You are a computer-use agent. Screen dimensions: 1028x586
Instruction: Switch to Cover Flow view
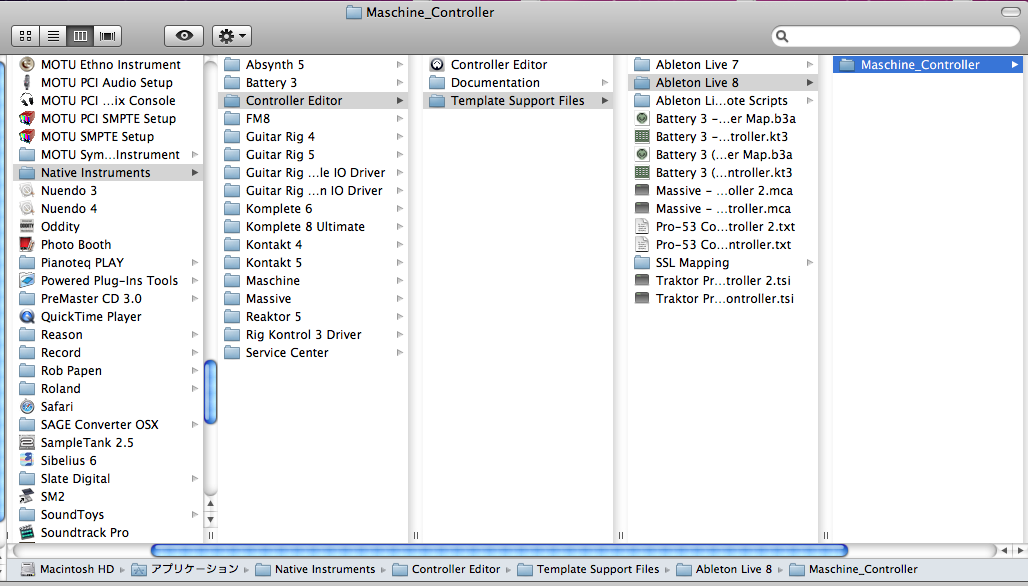[x=108, y=36]
